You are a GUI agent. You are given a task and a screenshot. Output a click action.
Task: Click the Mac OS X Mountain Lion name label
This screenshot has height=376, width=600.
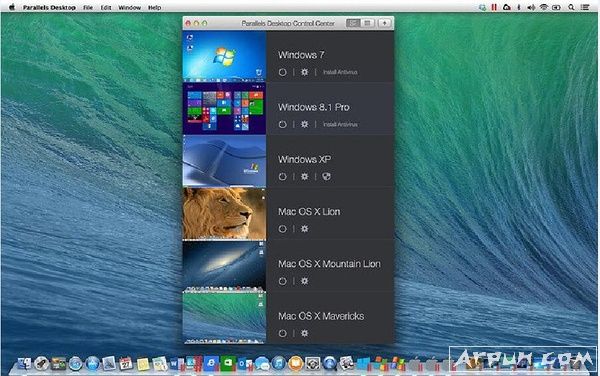pos(329,264)
